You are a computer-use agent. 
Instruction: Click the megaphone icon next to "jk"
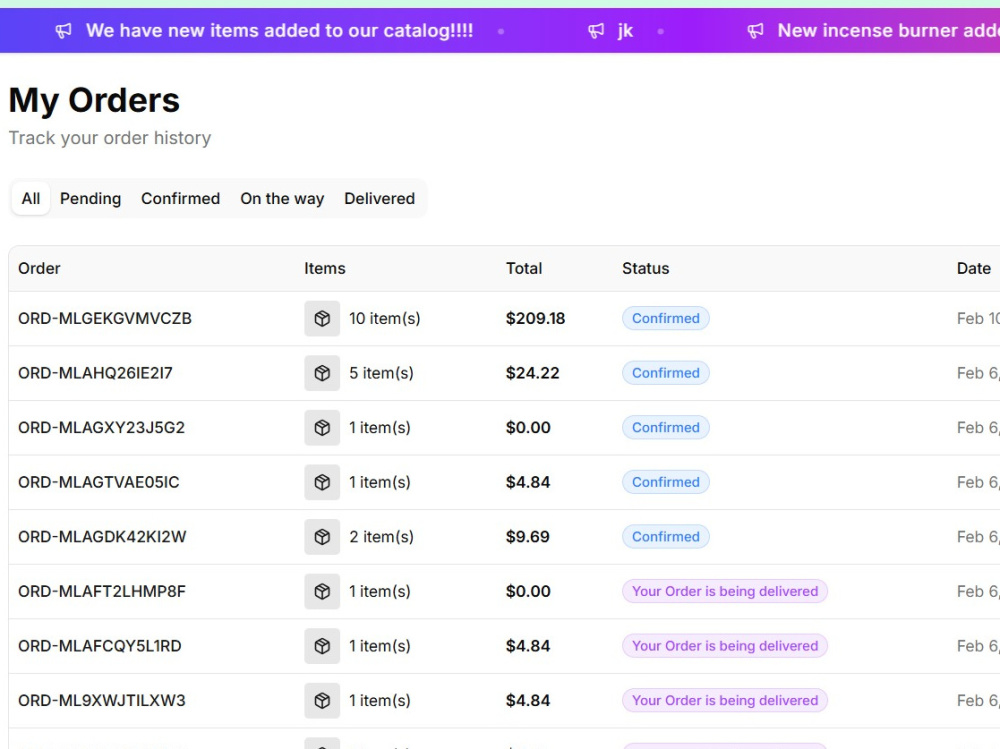[x=596, y=31]
